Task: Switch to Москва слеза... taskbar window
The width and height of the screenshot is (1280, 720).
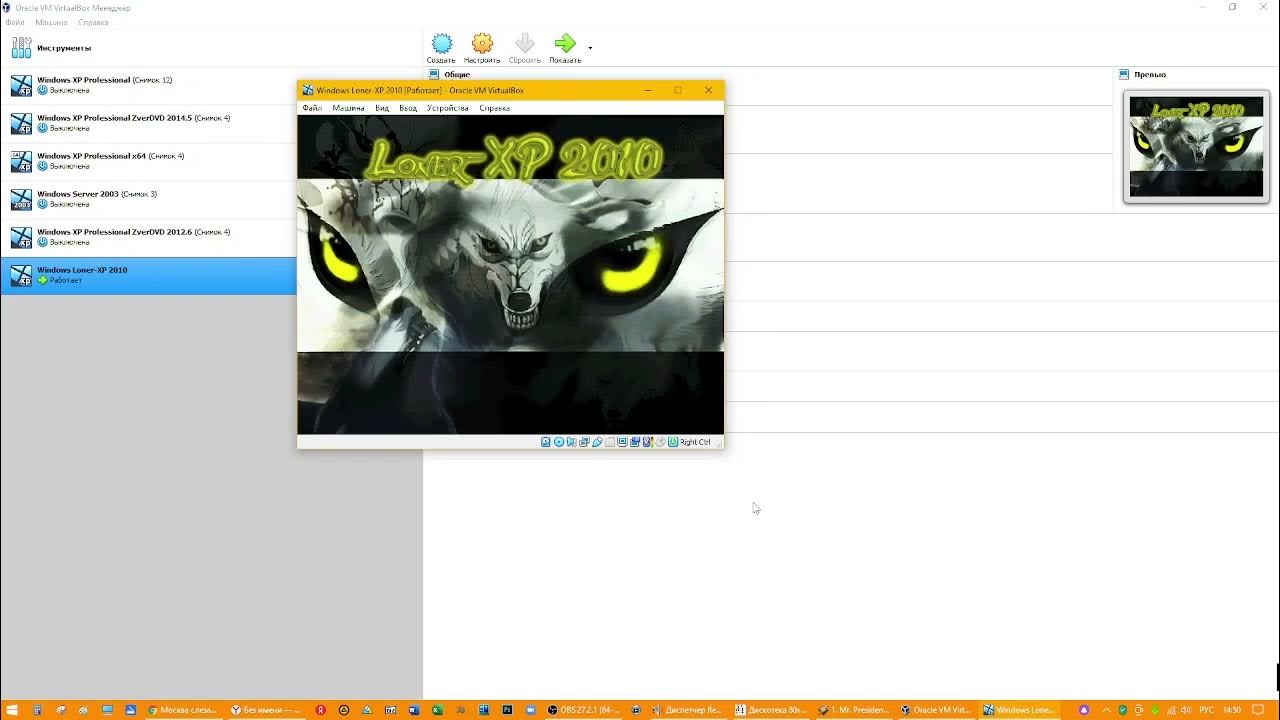Action: [182, 710]
